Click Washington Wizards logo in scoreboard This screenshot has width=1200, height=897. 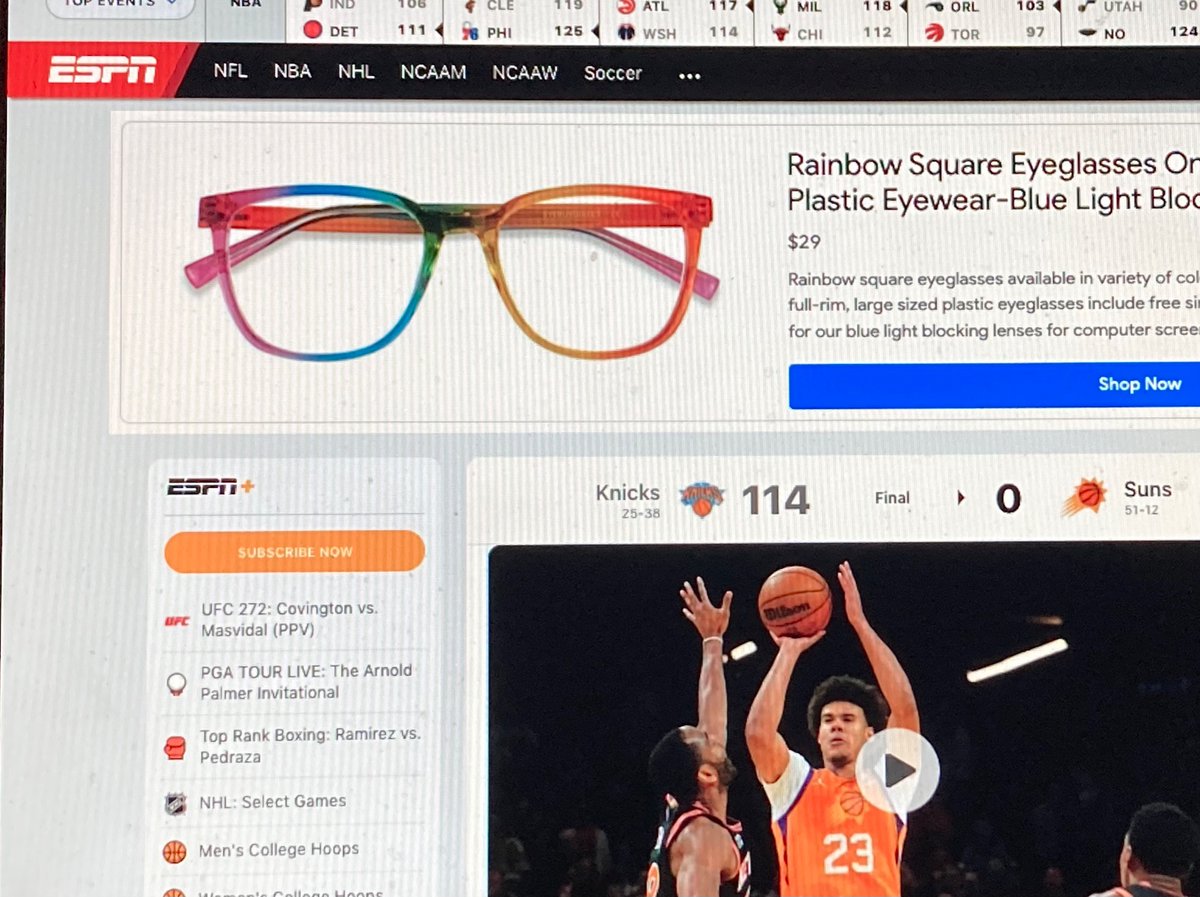(627, 32)
